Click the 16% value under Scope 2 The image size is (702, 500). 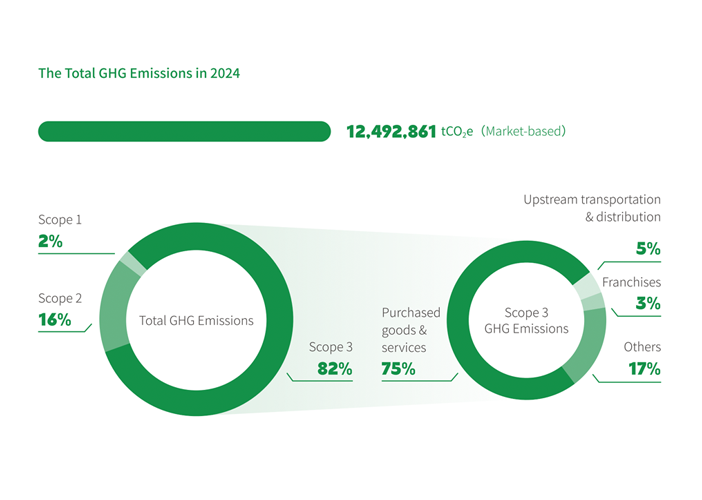(x=55, y=320)
